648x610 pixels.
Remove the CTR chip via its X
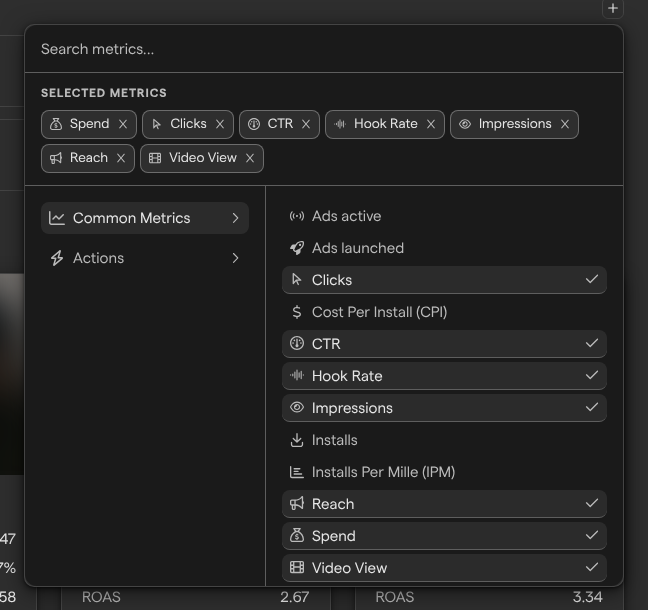tap(306, 124)
